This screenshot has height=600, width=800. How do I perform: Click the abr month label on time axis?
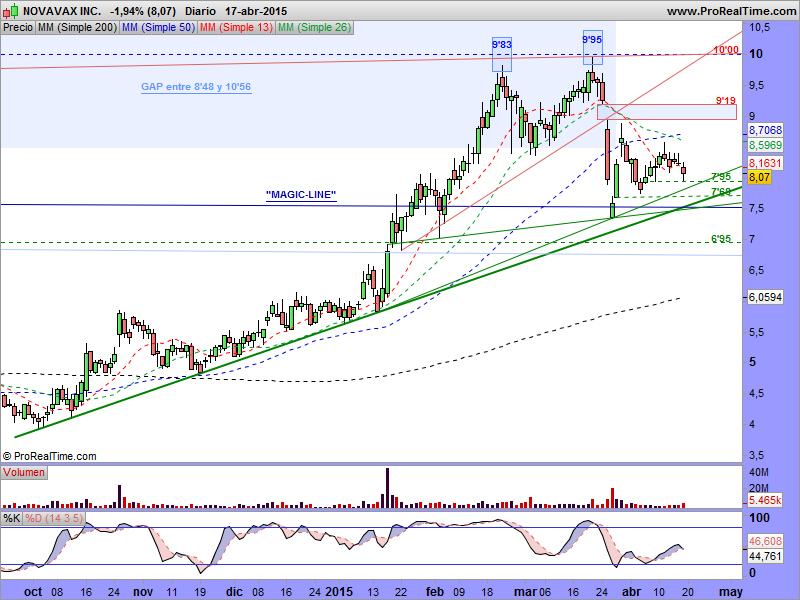point(632,592)
